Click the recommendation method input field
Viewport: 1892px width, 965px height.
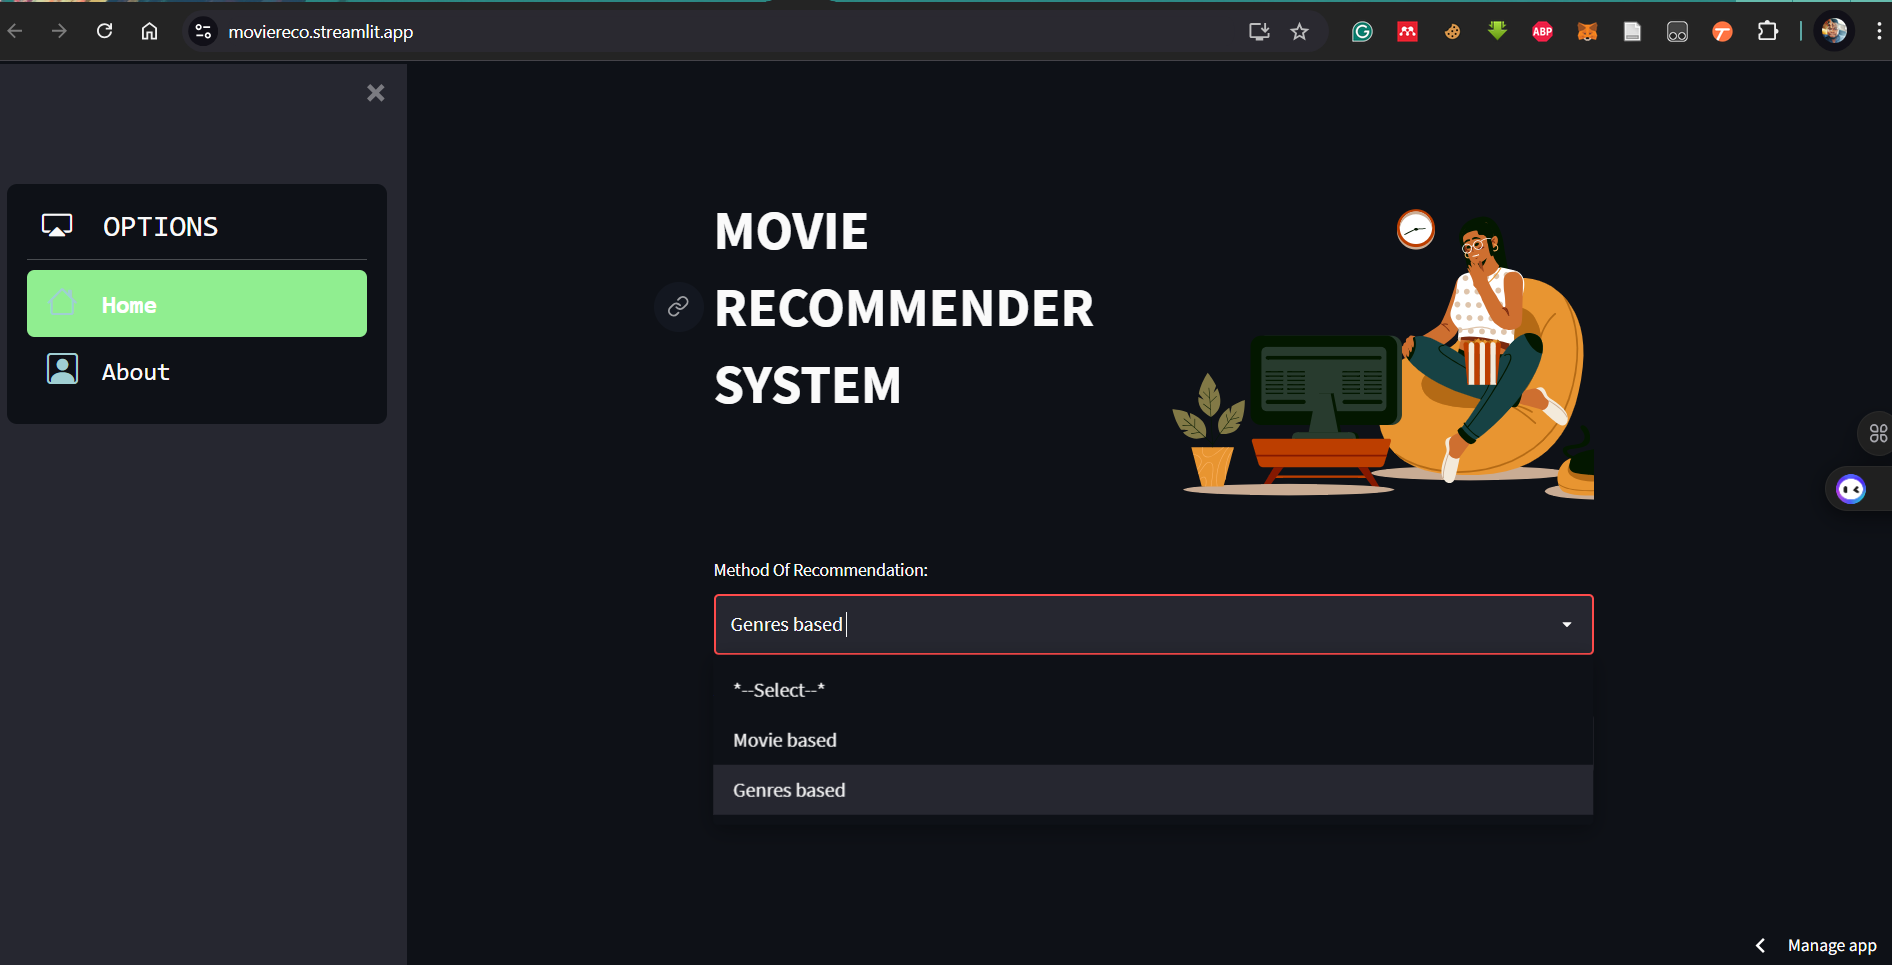point(1100,625)
